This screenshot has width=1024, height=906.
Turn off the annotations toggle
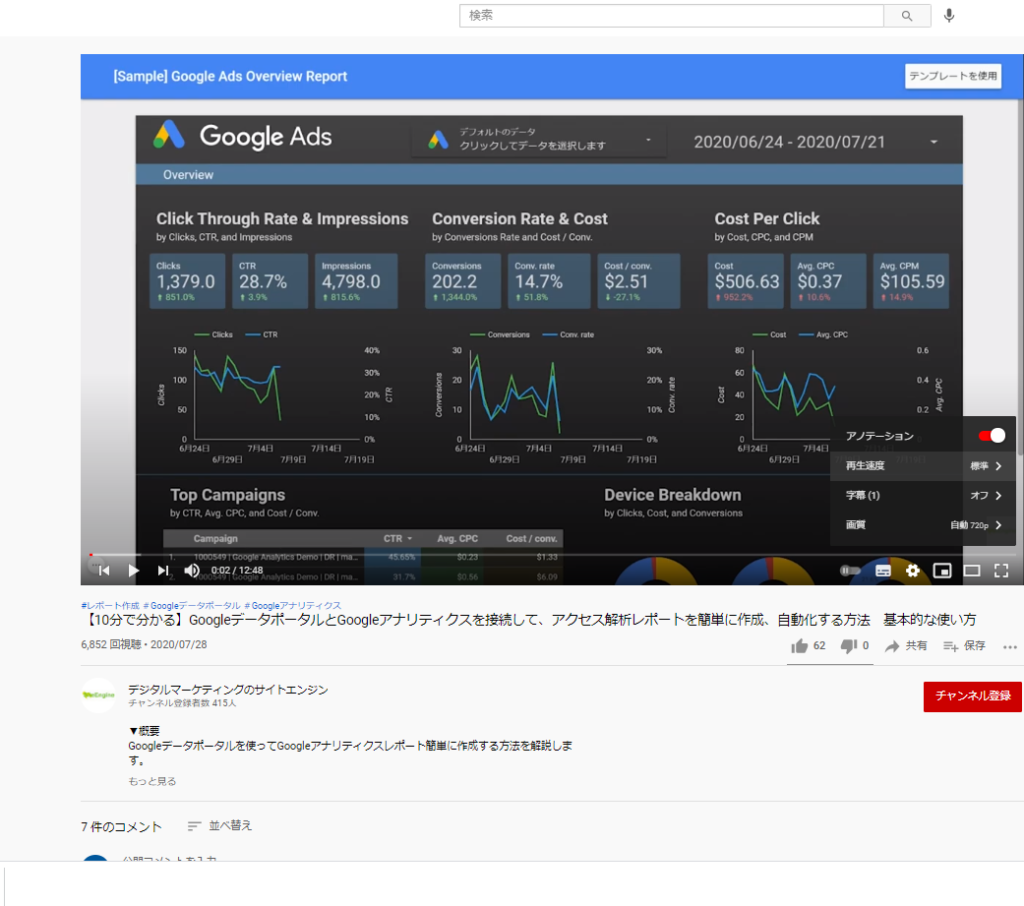991,436
